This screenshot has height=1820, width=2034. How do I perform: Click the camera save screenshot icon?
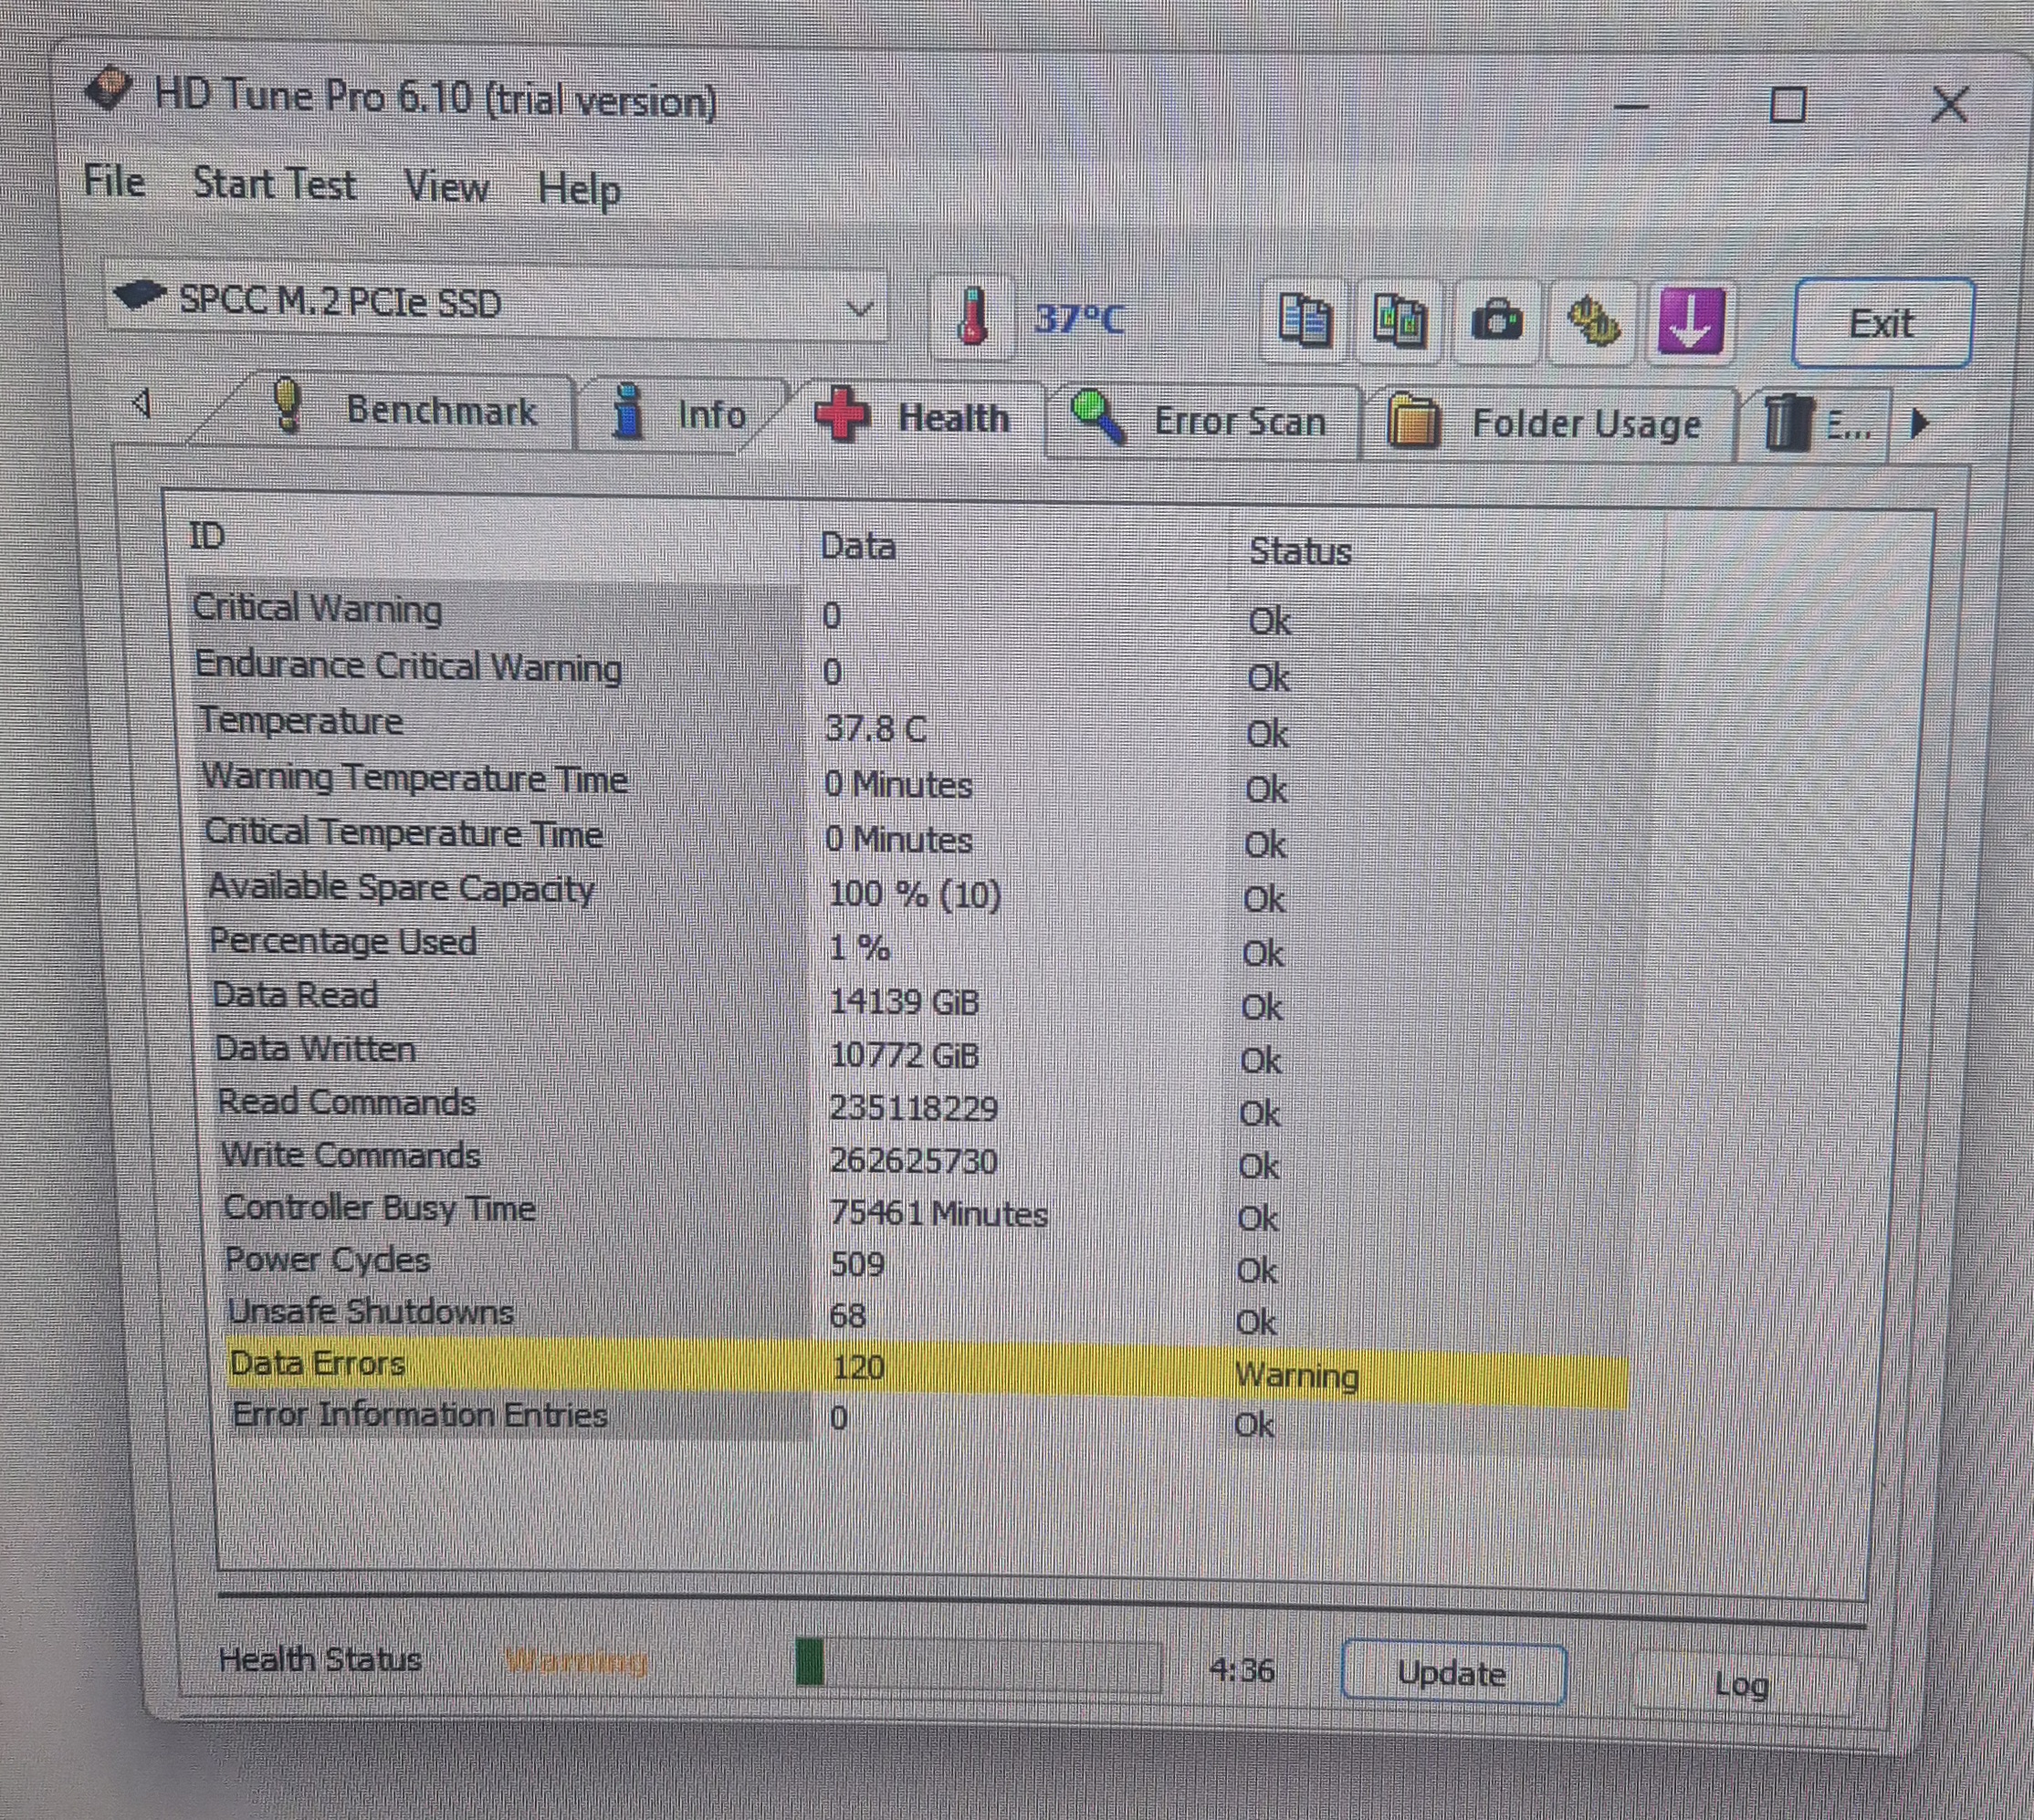pos(1496,322)
